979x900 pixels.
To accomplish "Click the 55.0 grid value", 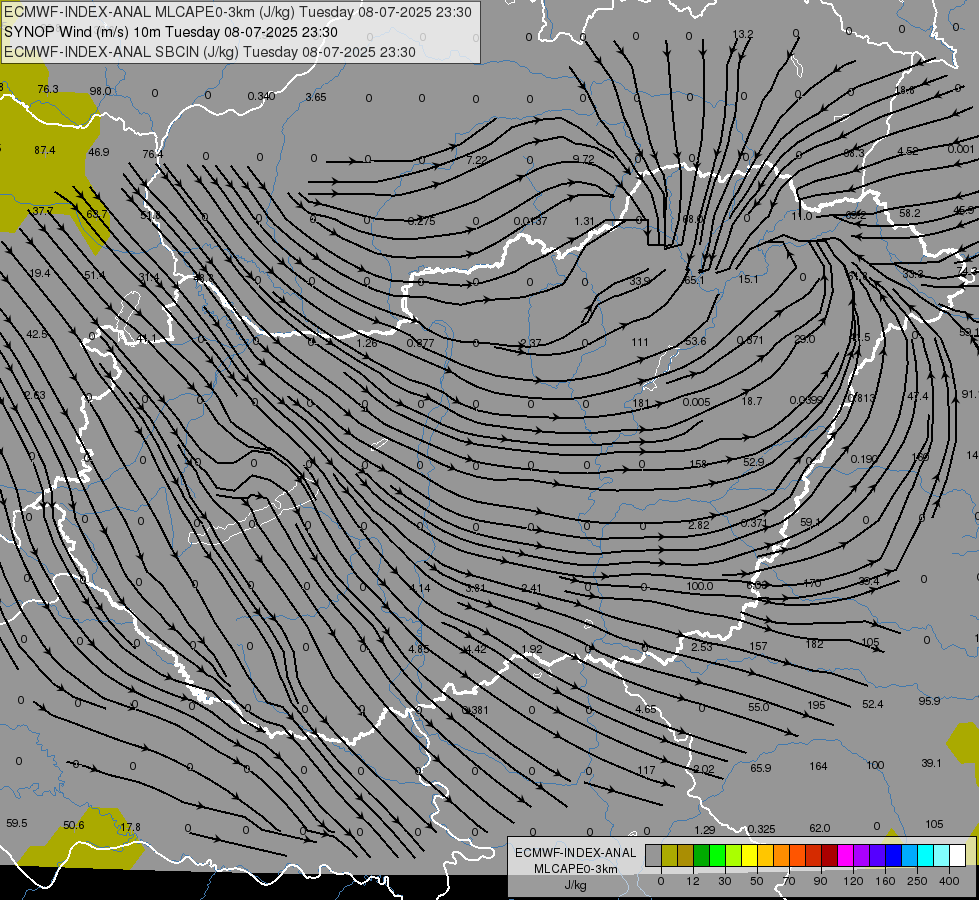I will tap(759, 707).
